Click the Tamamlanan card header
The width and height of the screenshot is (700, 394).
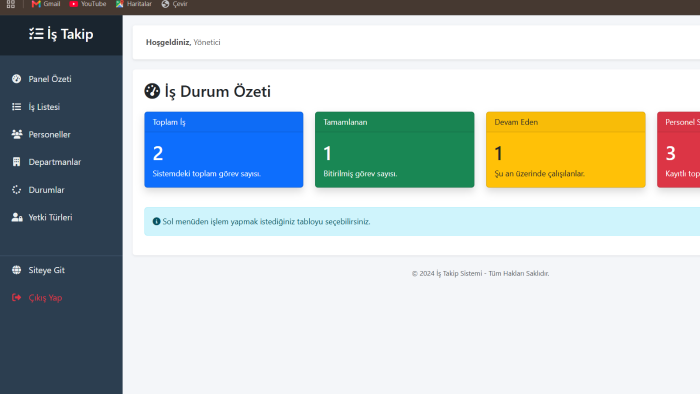click(x=395, y=122)
